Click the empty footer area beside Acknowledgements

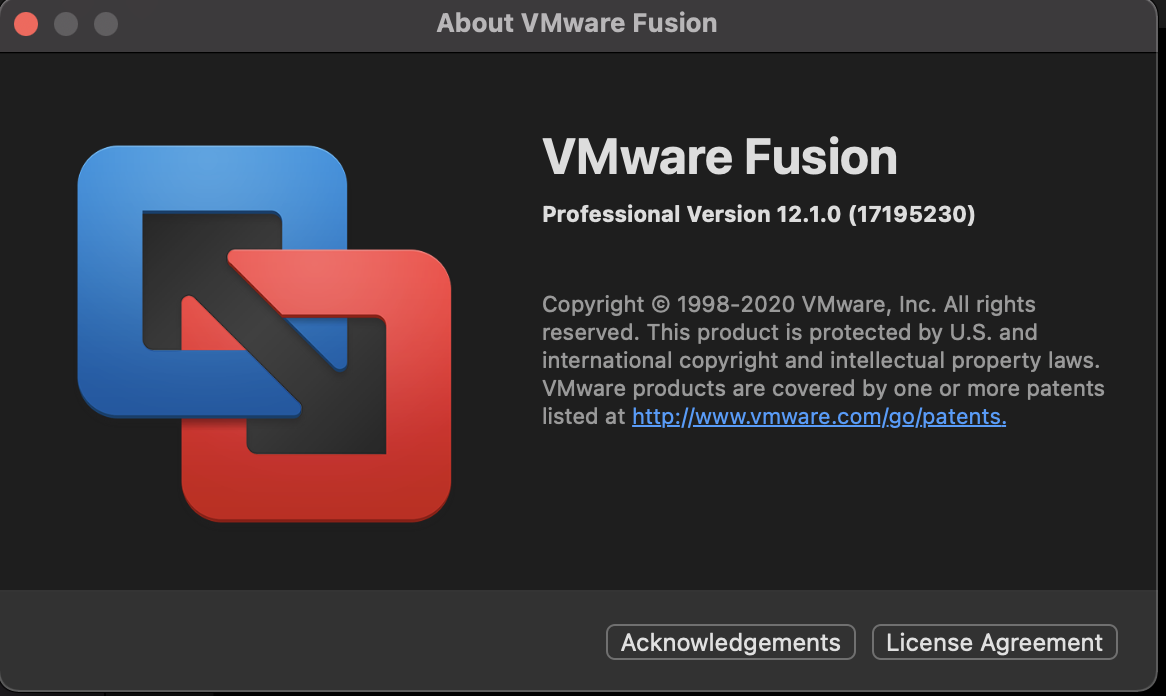click(300, 642)
